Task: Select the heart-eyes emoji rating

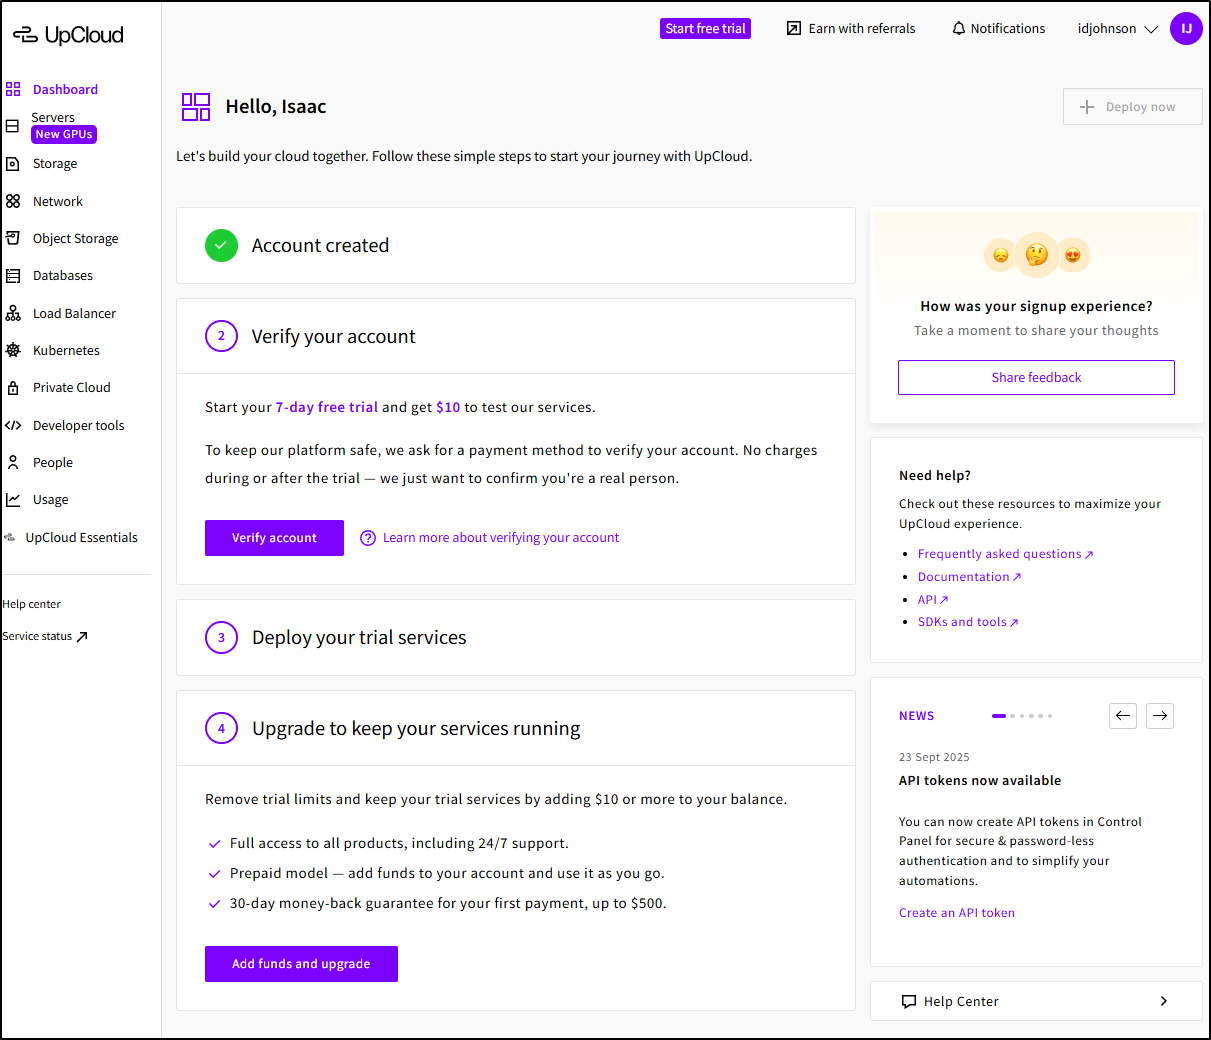Action: click(1073, 255)
